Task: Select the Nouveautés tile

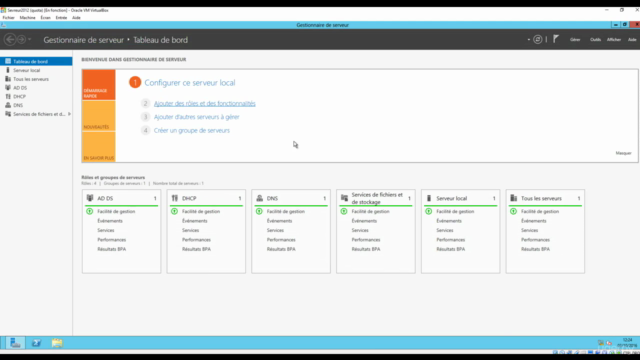Action: click(x=99, y=116)
